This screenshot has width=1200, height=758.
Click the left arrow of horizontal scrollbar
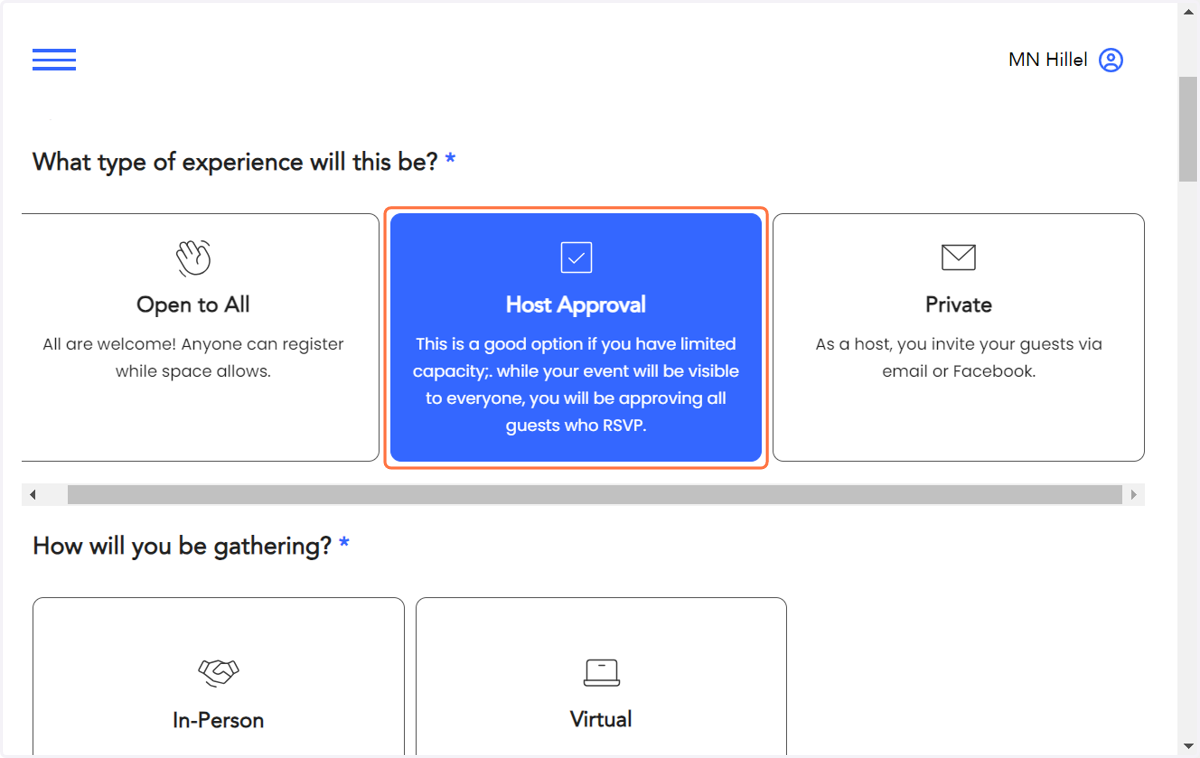point(33,495)
